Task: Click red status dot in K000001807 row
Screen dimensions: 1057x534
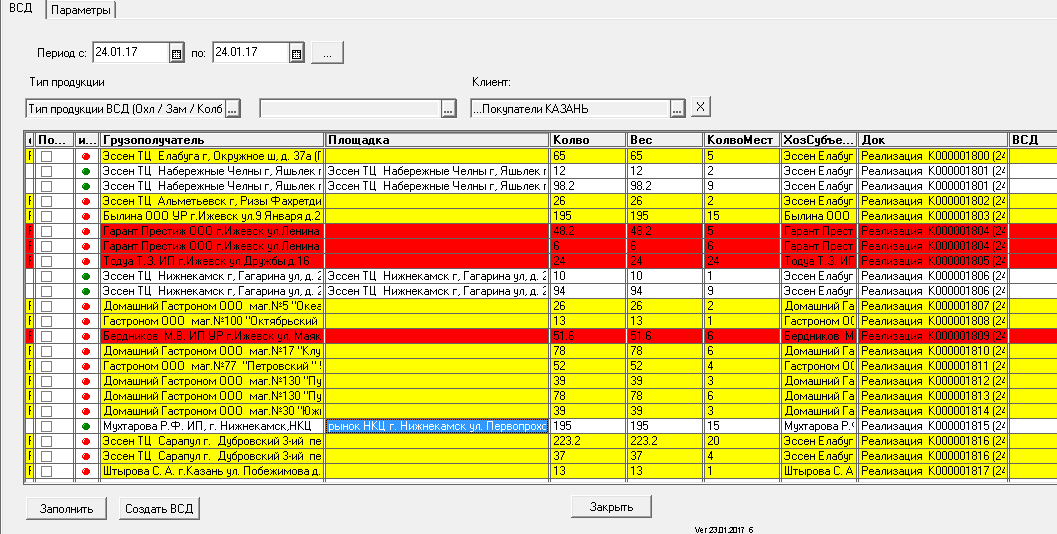Action: coord(85,306)
